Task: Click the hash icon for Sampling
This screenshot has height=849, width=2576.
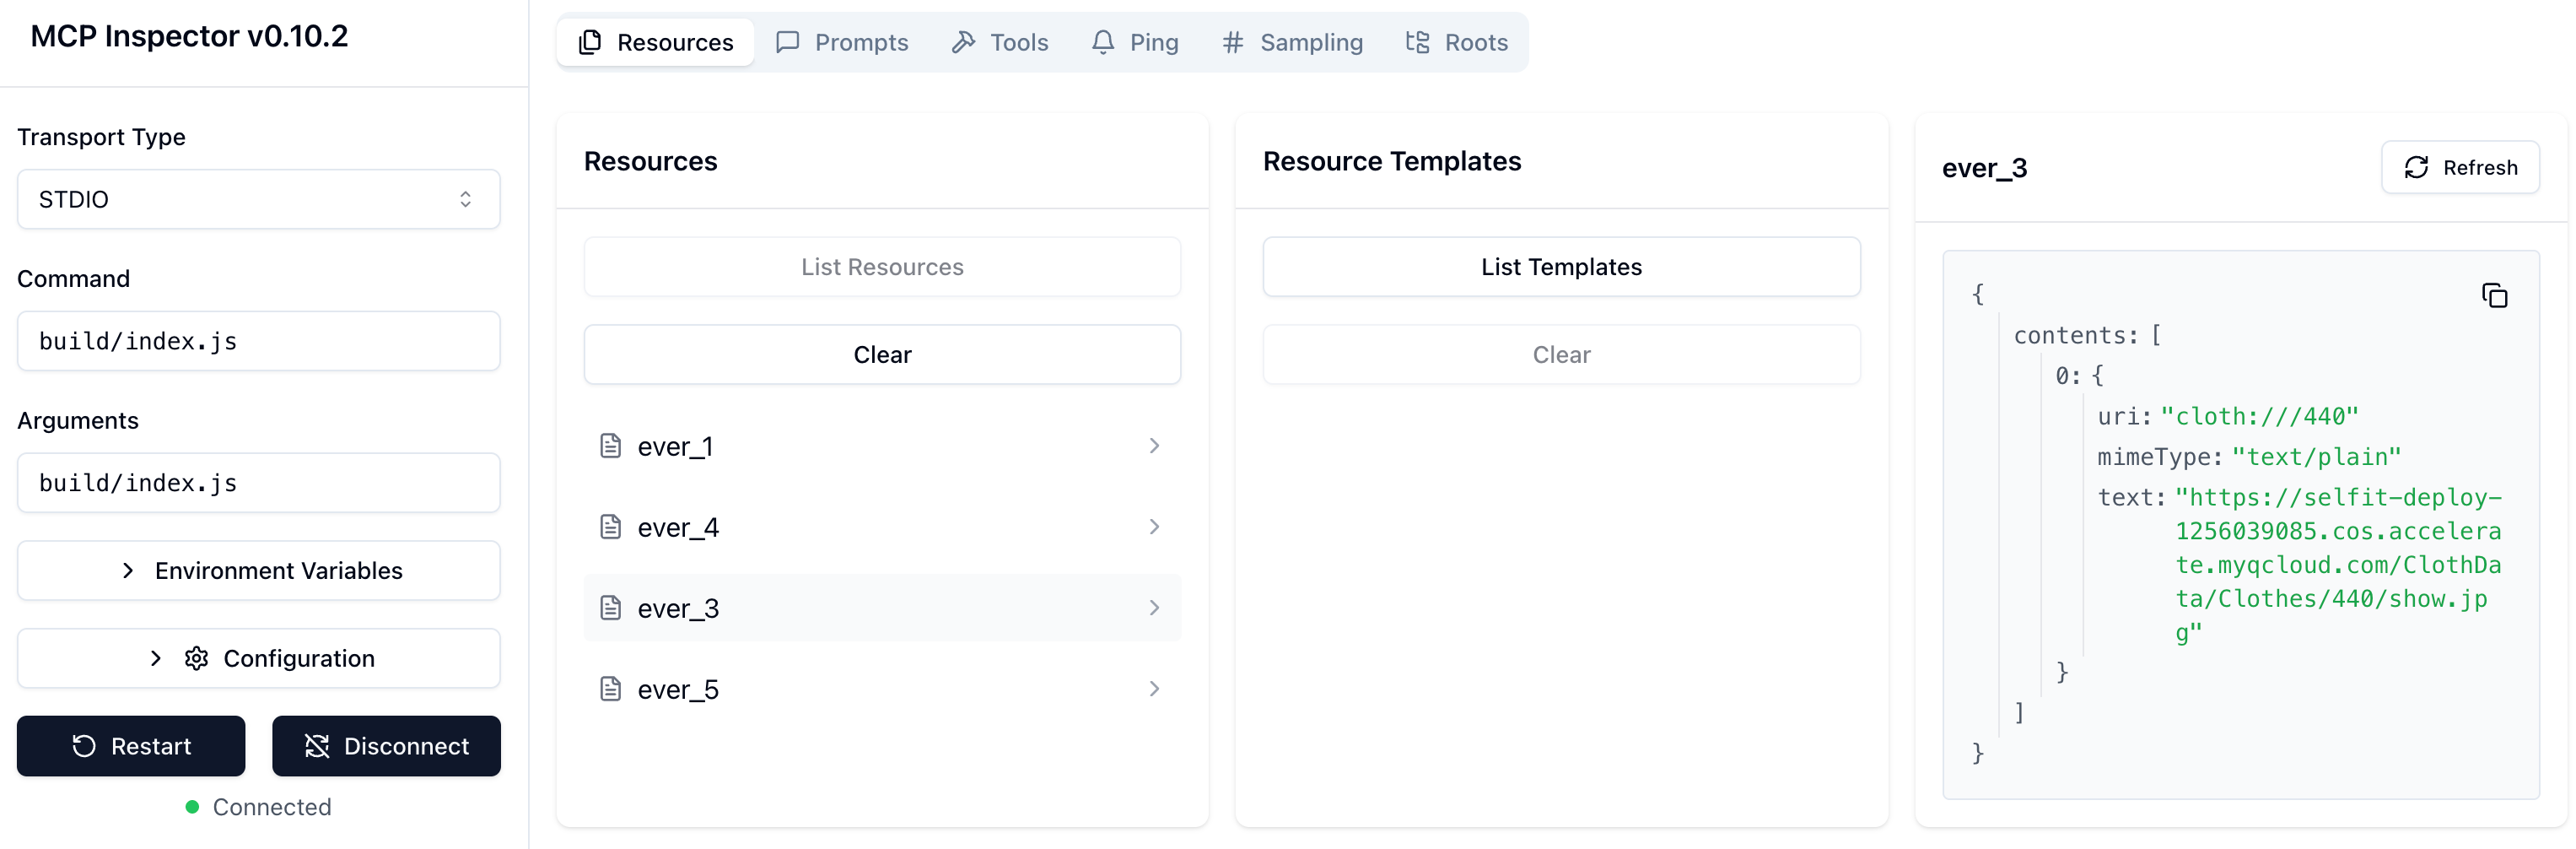Action: (1232, 42)
